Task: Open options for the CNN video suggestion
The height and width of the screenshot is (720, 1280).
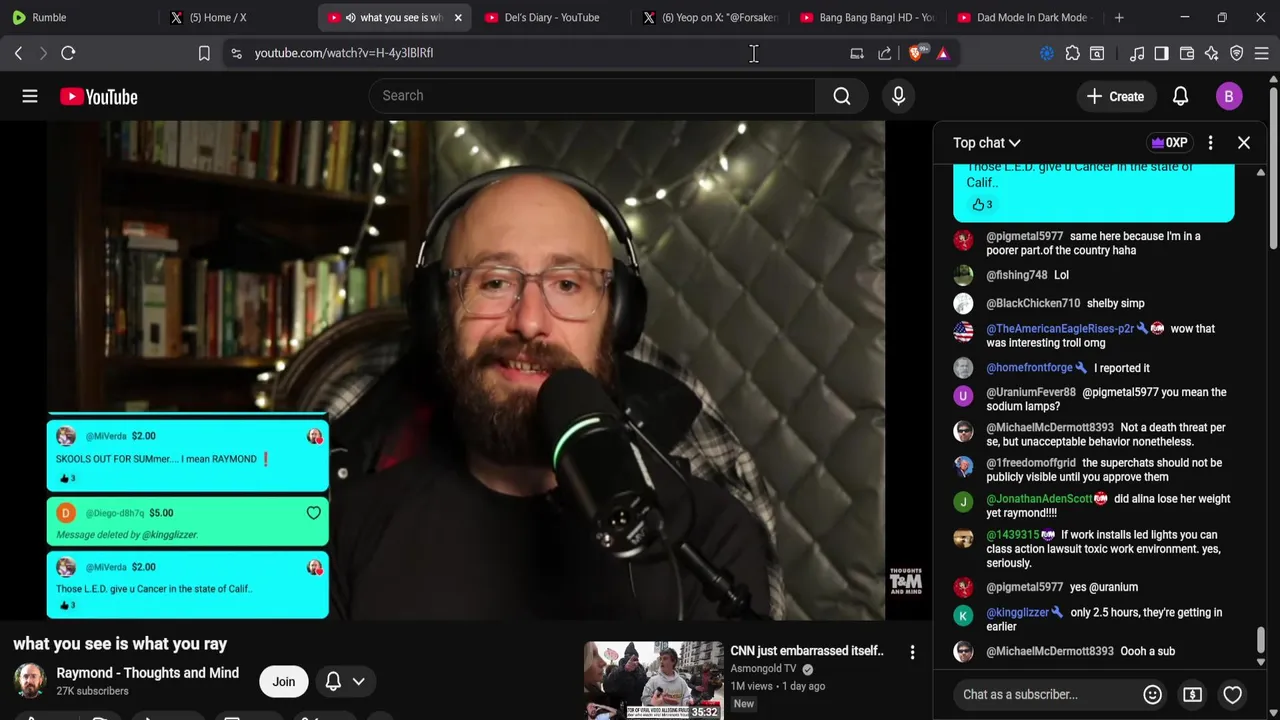Action: pyautogui.click(x=912, y=653)
